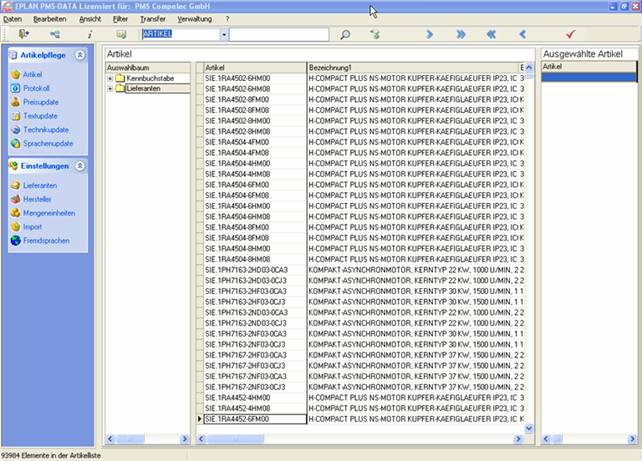The height and width of the screenshot is (461, 642).
Task: Open the Verwaltung menu
Action: (194, 19)
